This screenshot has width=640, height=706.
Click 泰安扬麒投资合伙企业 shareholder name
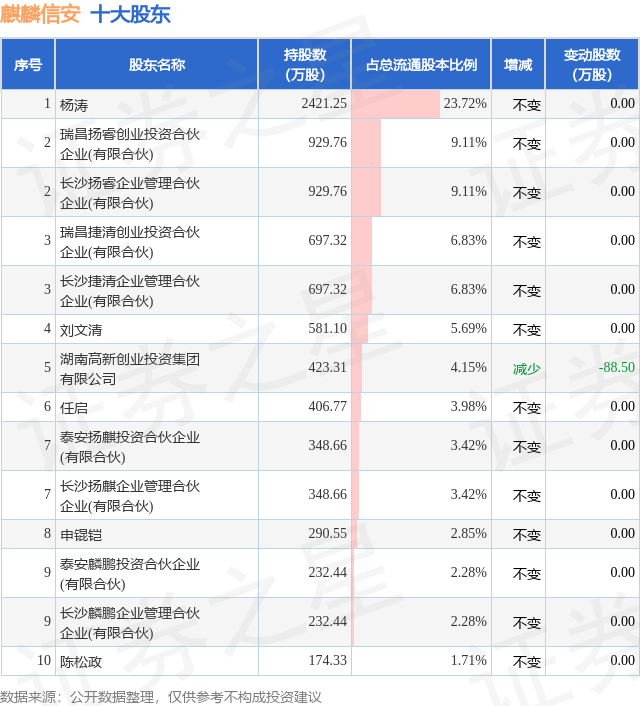pyautogui.click(x=130, y=447)
